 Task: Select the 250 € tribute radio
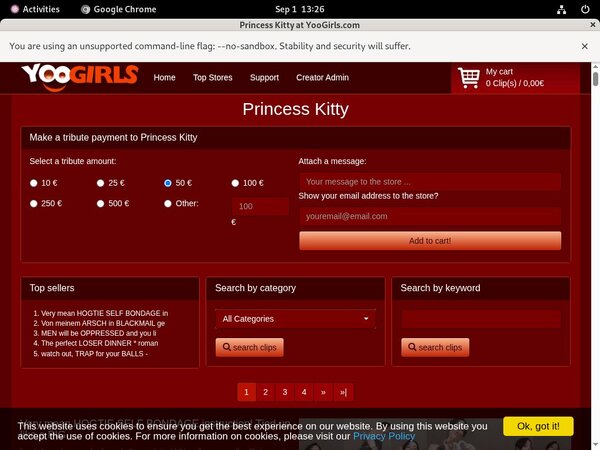point(34,204)
